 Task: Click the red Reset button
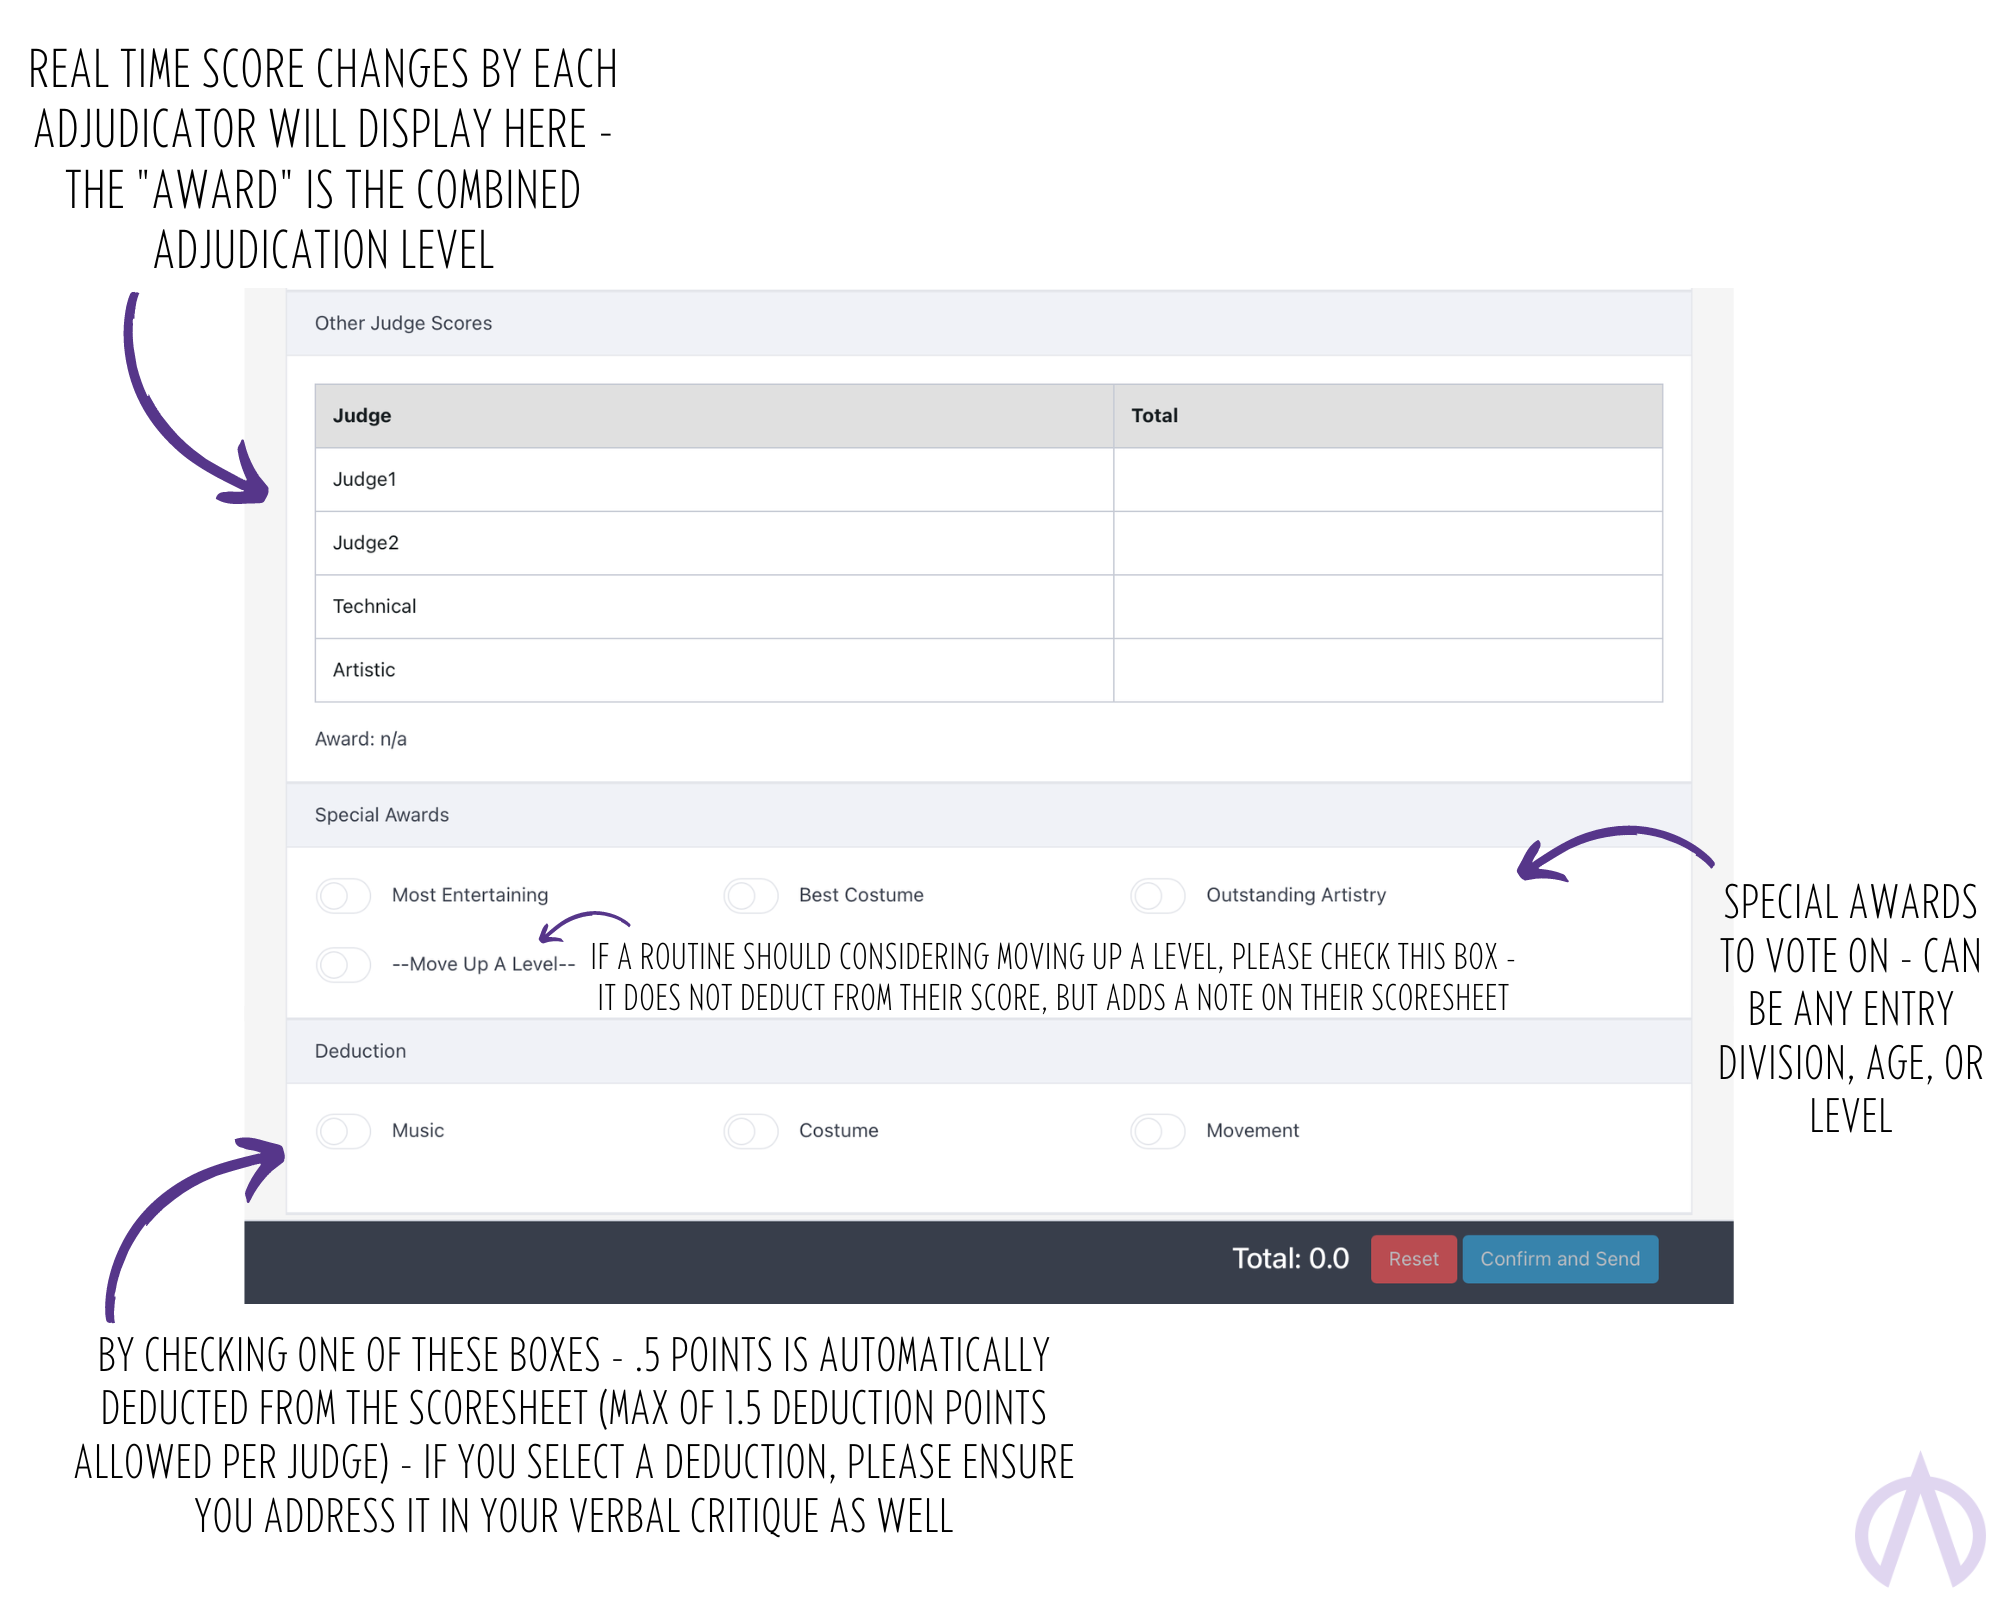pyautogui.click(x=1413, y=1259)
